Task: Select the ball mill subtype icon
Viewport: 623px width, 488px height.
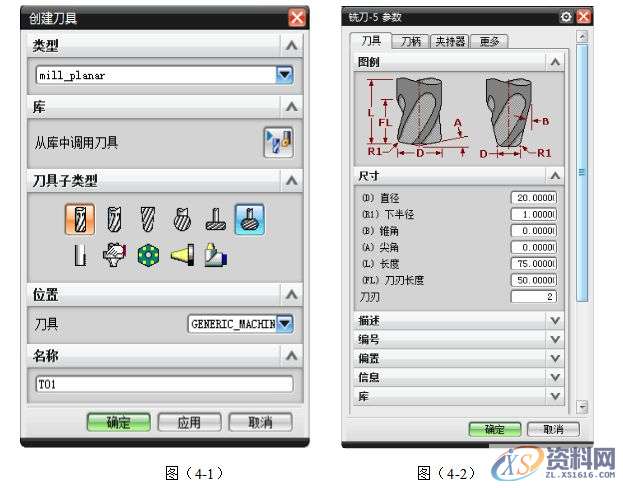Action: 148,219
